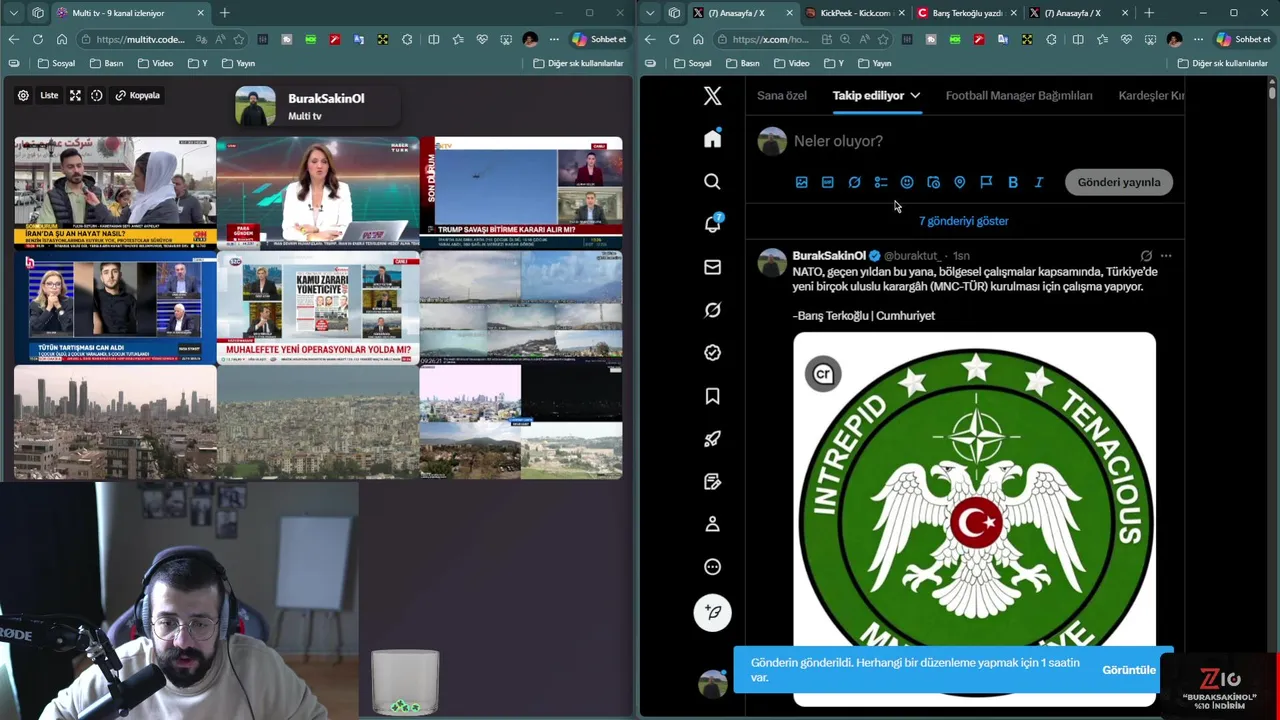The image size is (1280, 720).
Task: Open Grok in the X sidebar
Action: click(x=712, y=310)
